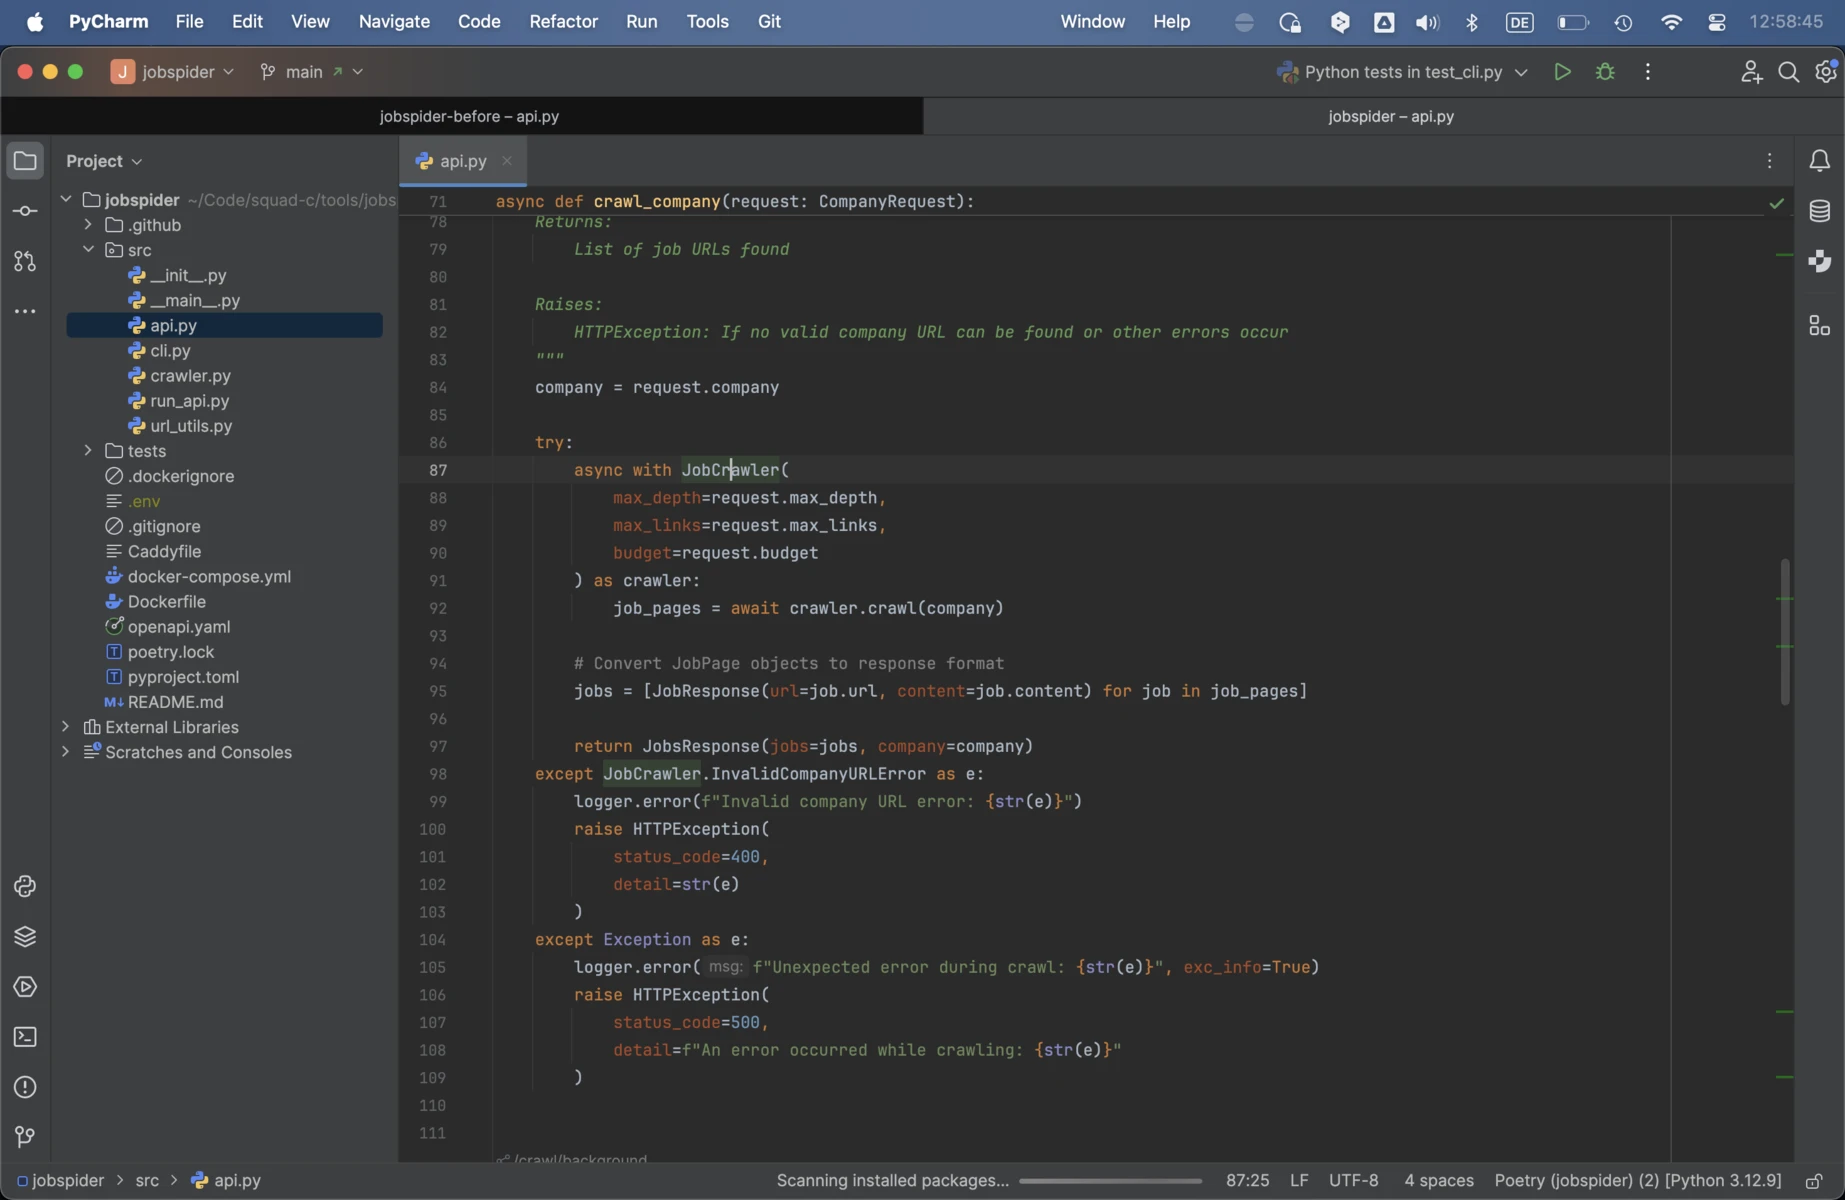
Task: Open more run actions menu
Action: point(1648,72)
